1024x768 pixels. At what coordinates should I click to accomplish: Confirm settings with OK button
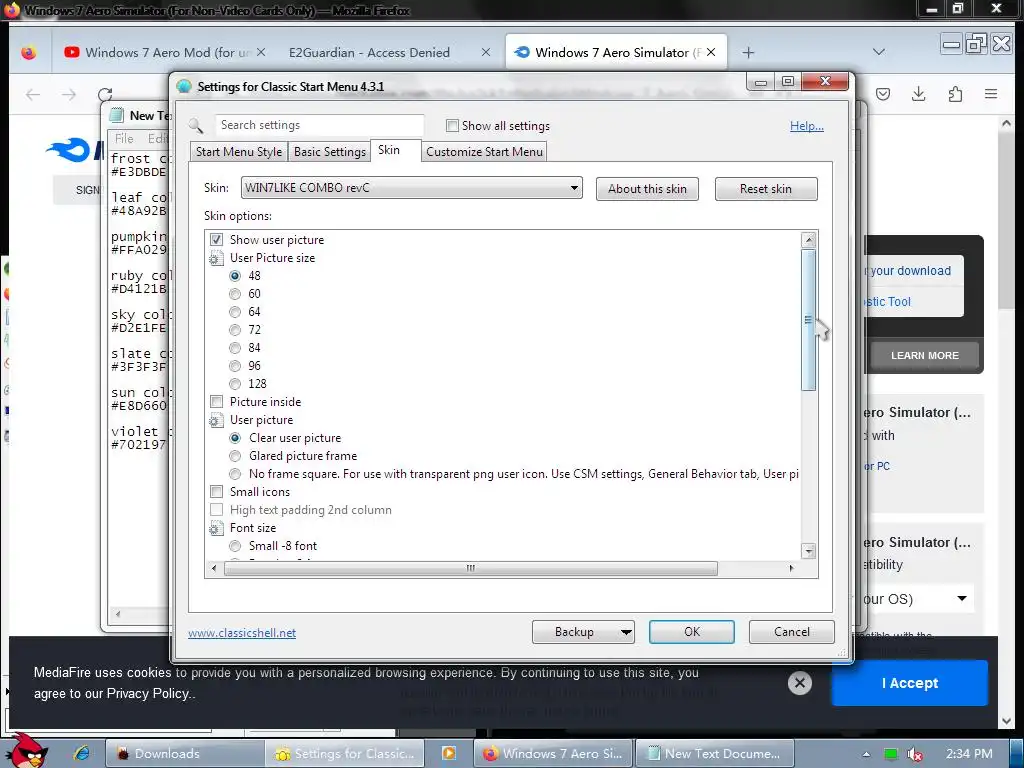(x=692, y=632)
